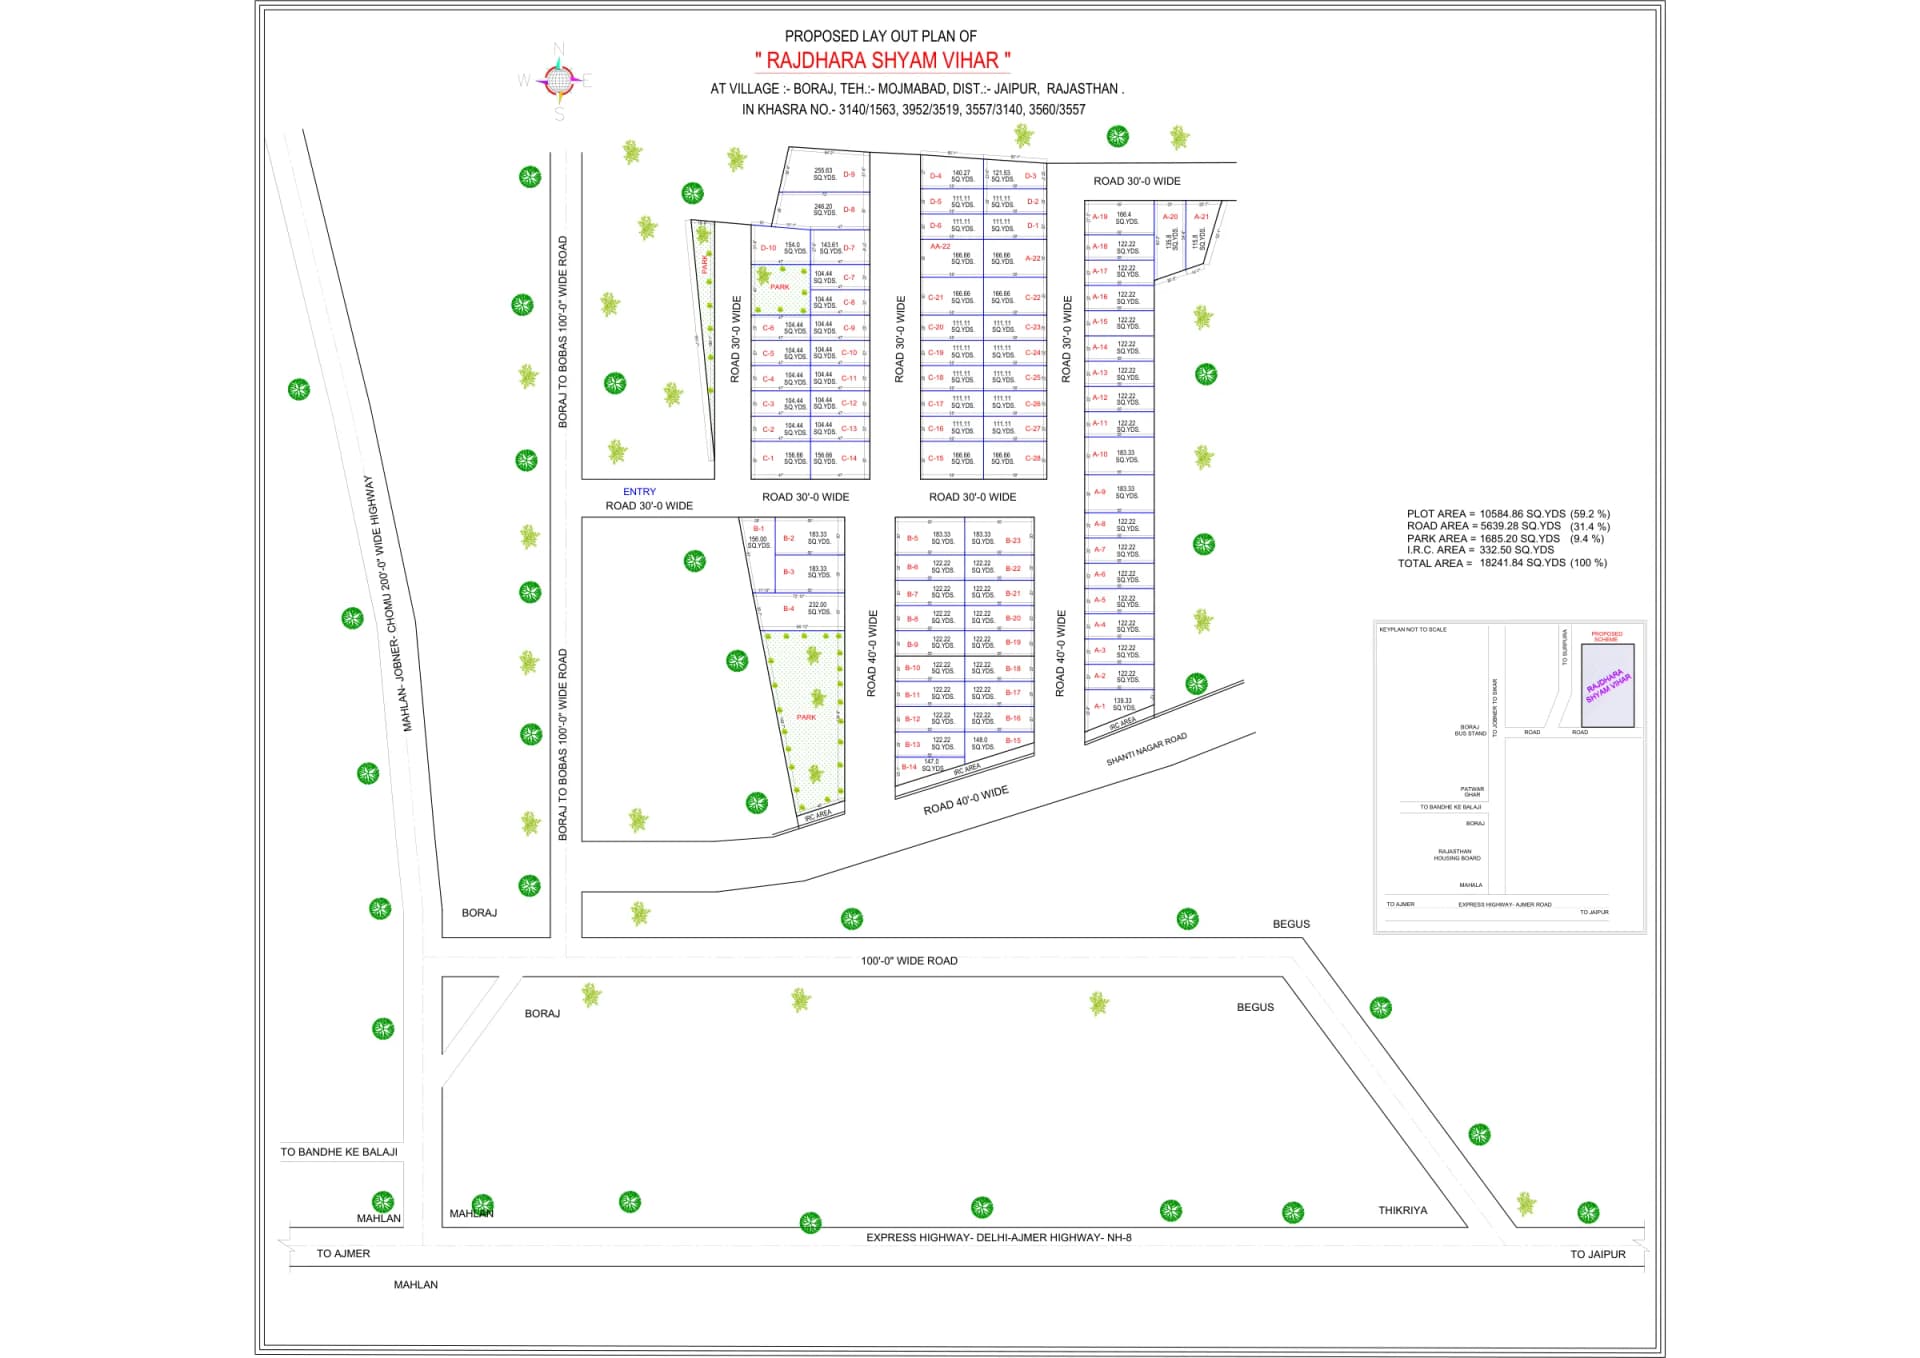Select plot label C-14
1920x1358 pixels.
click(x=849, y=458)
